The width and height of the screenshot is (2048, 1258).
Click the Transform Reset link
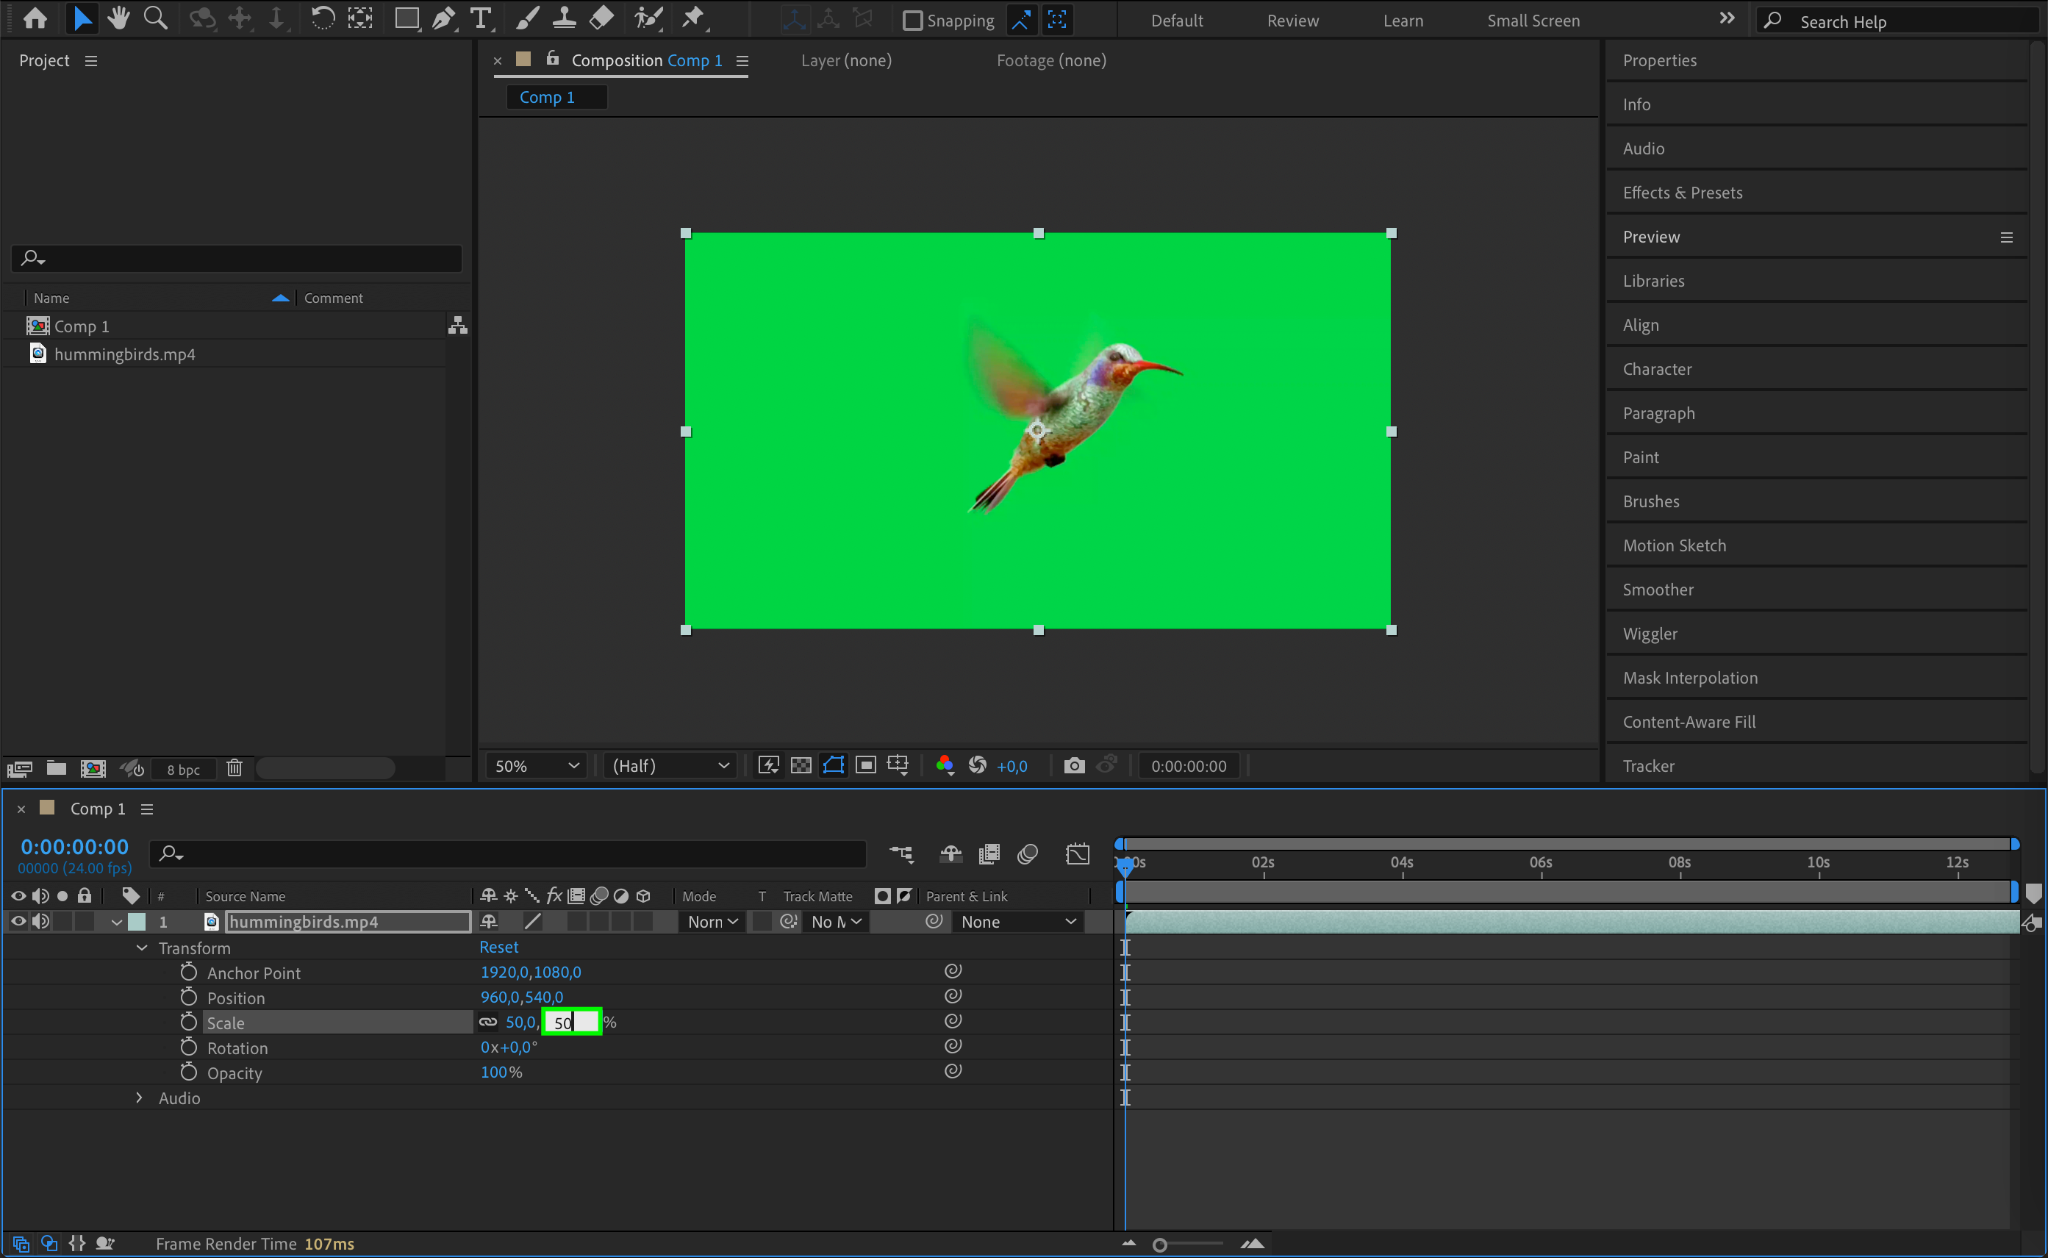tap(498, 947)
